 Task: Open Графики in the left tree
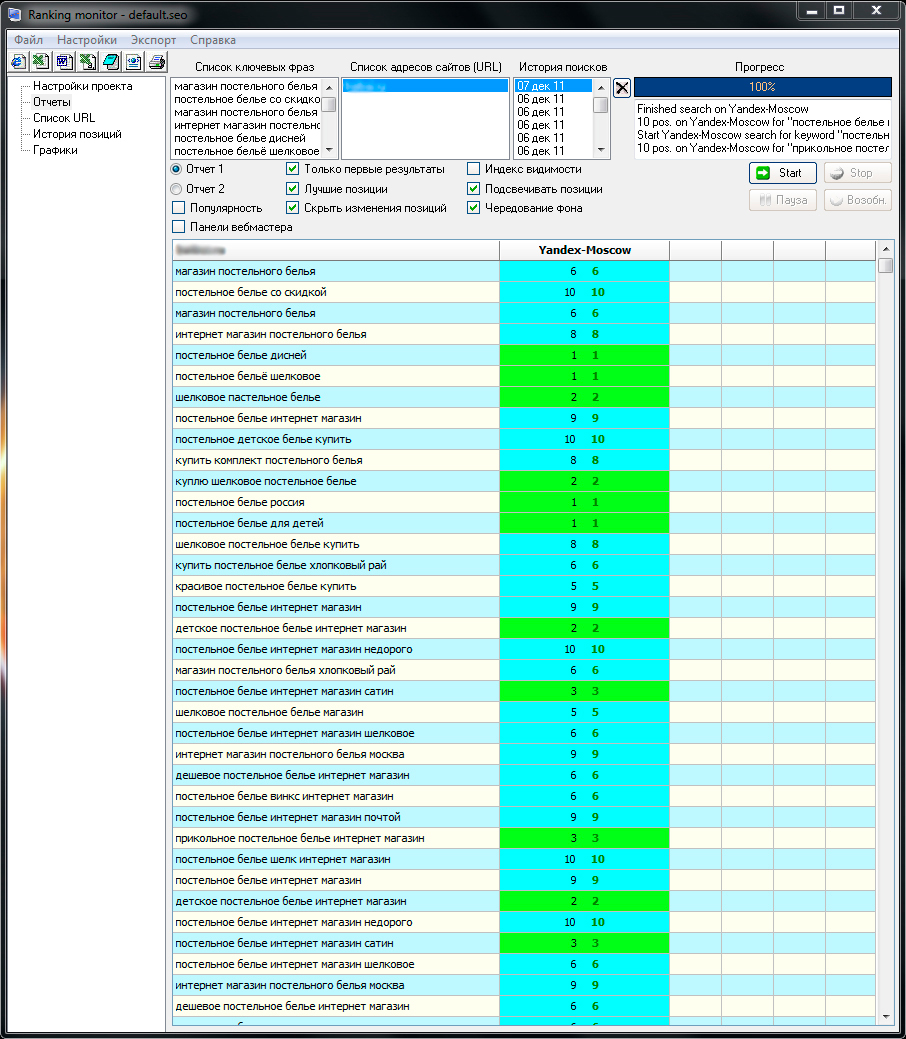56,150
